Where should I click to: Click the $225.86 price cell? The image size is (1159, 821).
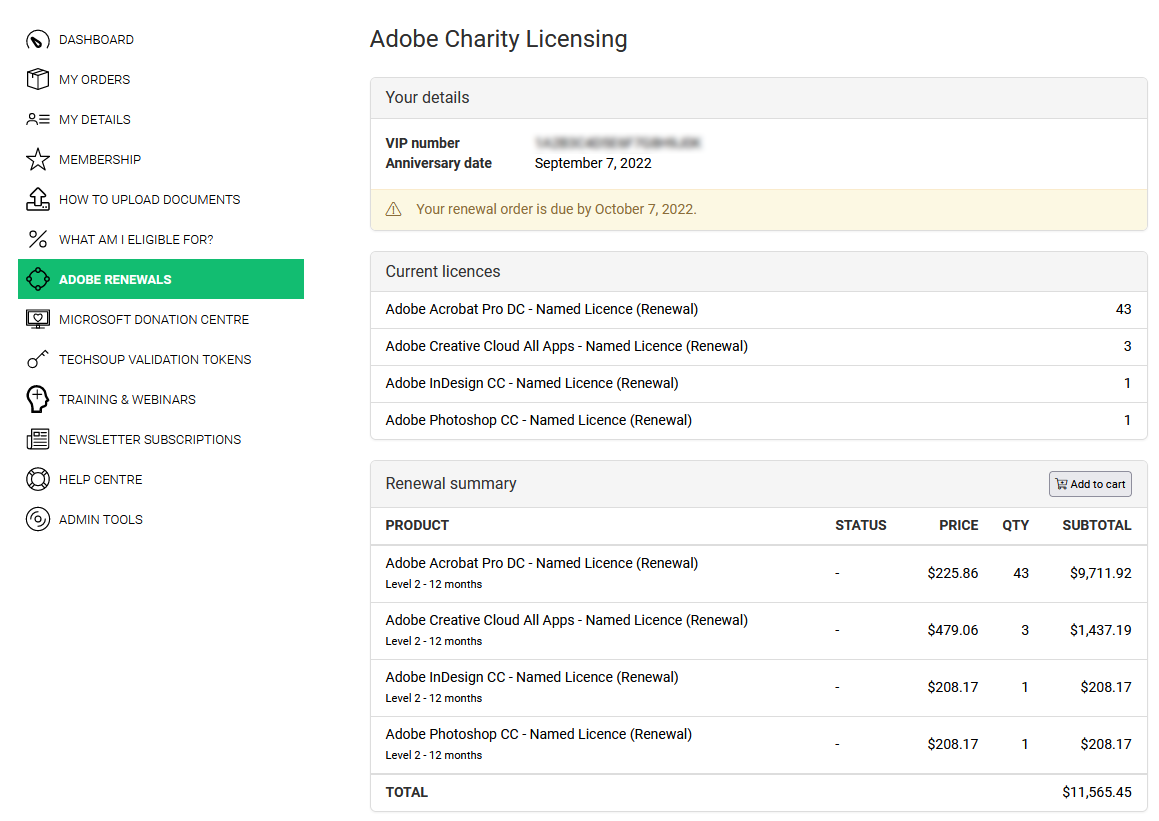coord(953,573)
